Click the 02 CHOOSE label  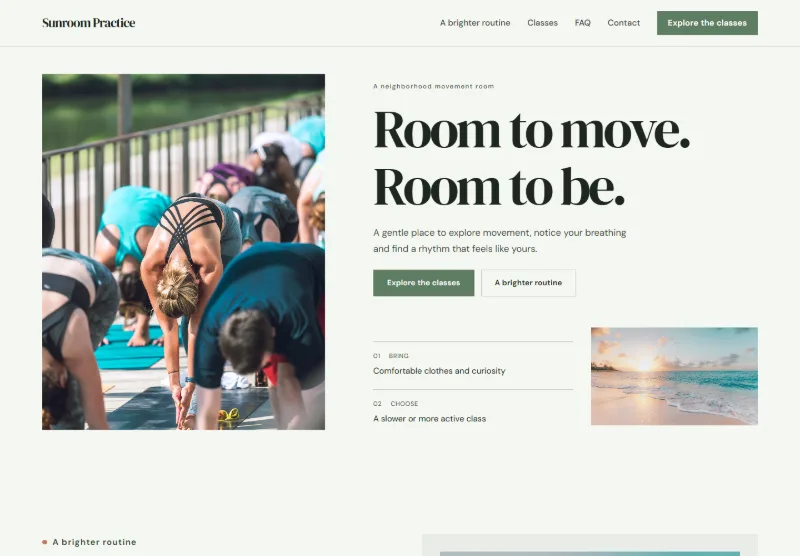point(395,403)
